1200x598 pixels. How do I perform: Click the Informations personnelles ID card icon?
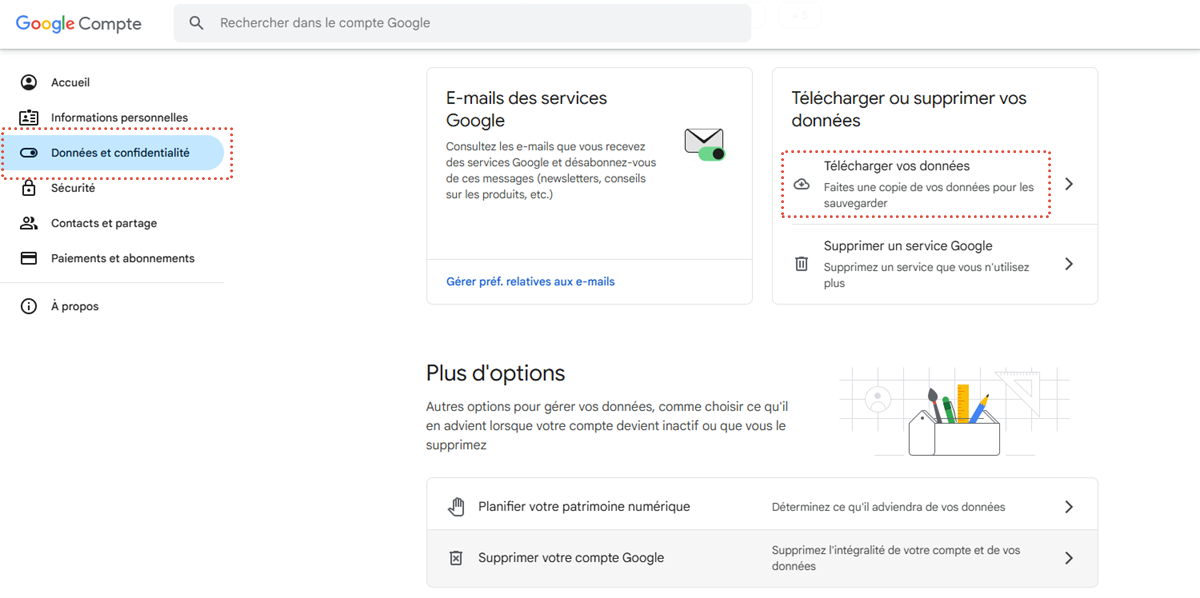pos(29,118)
